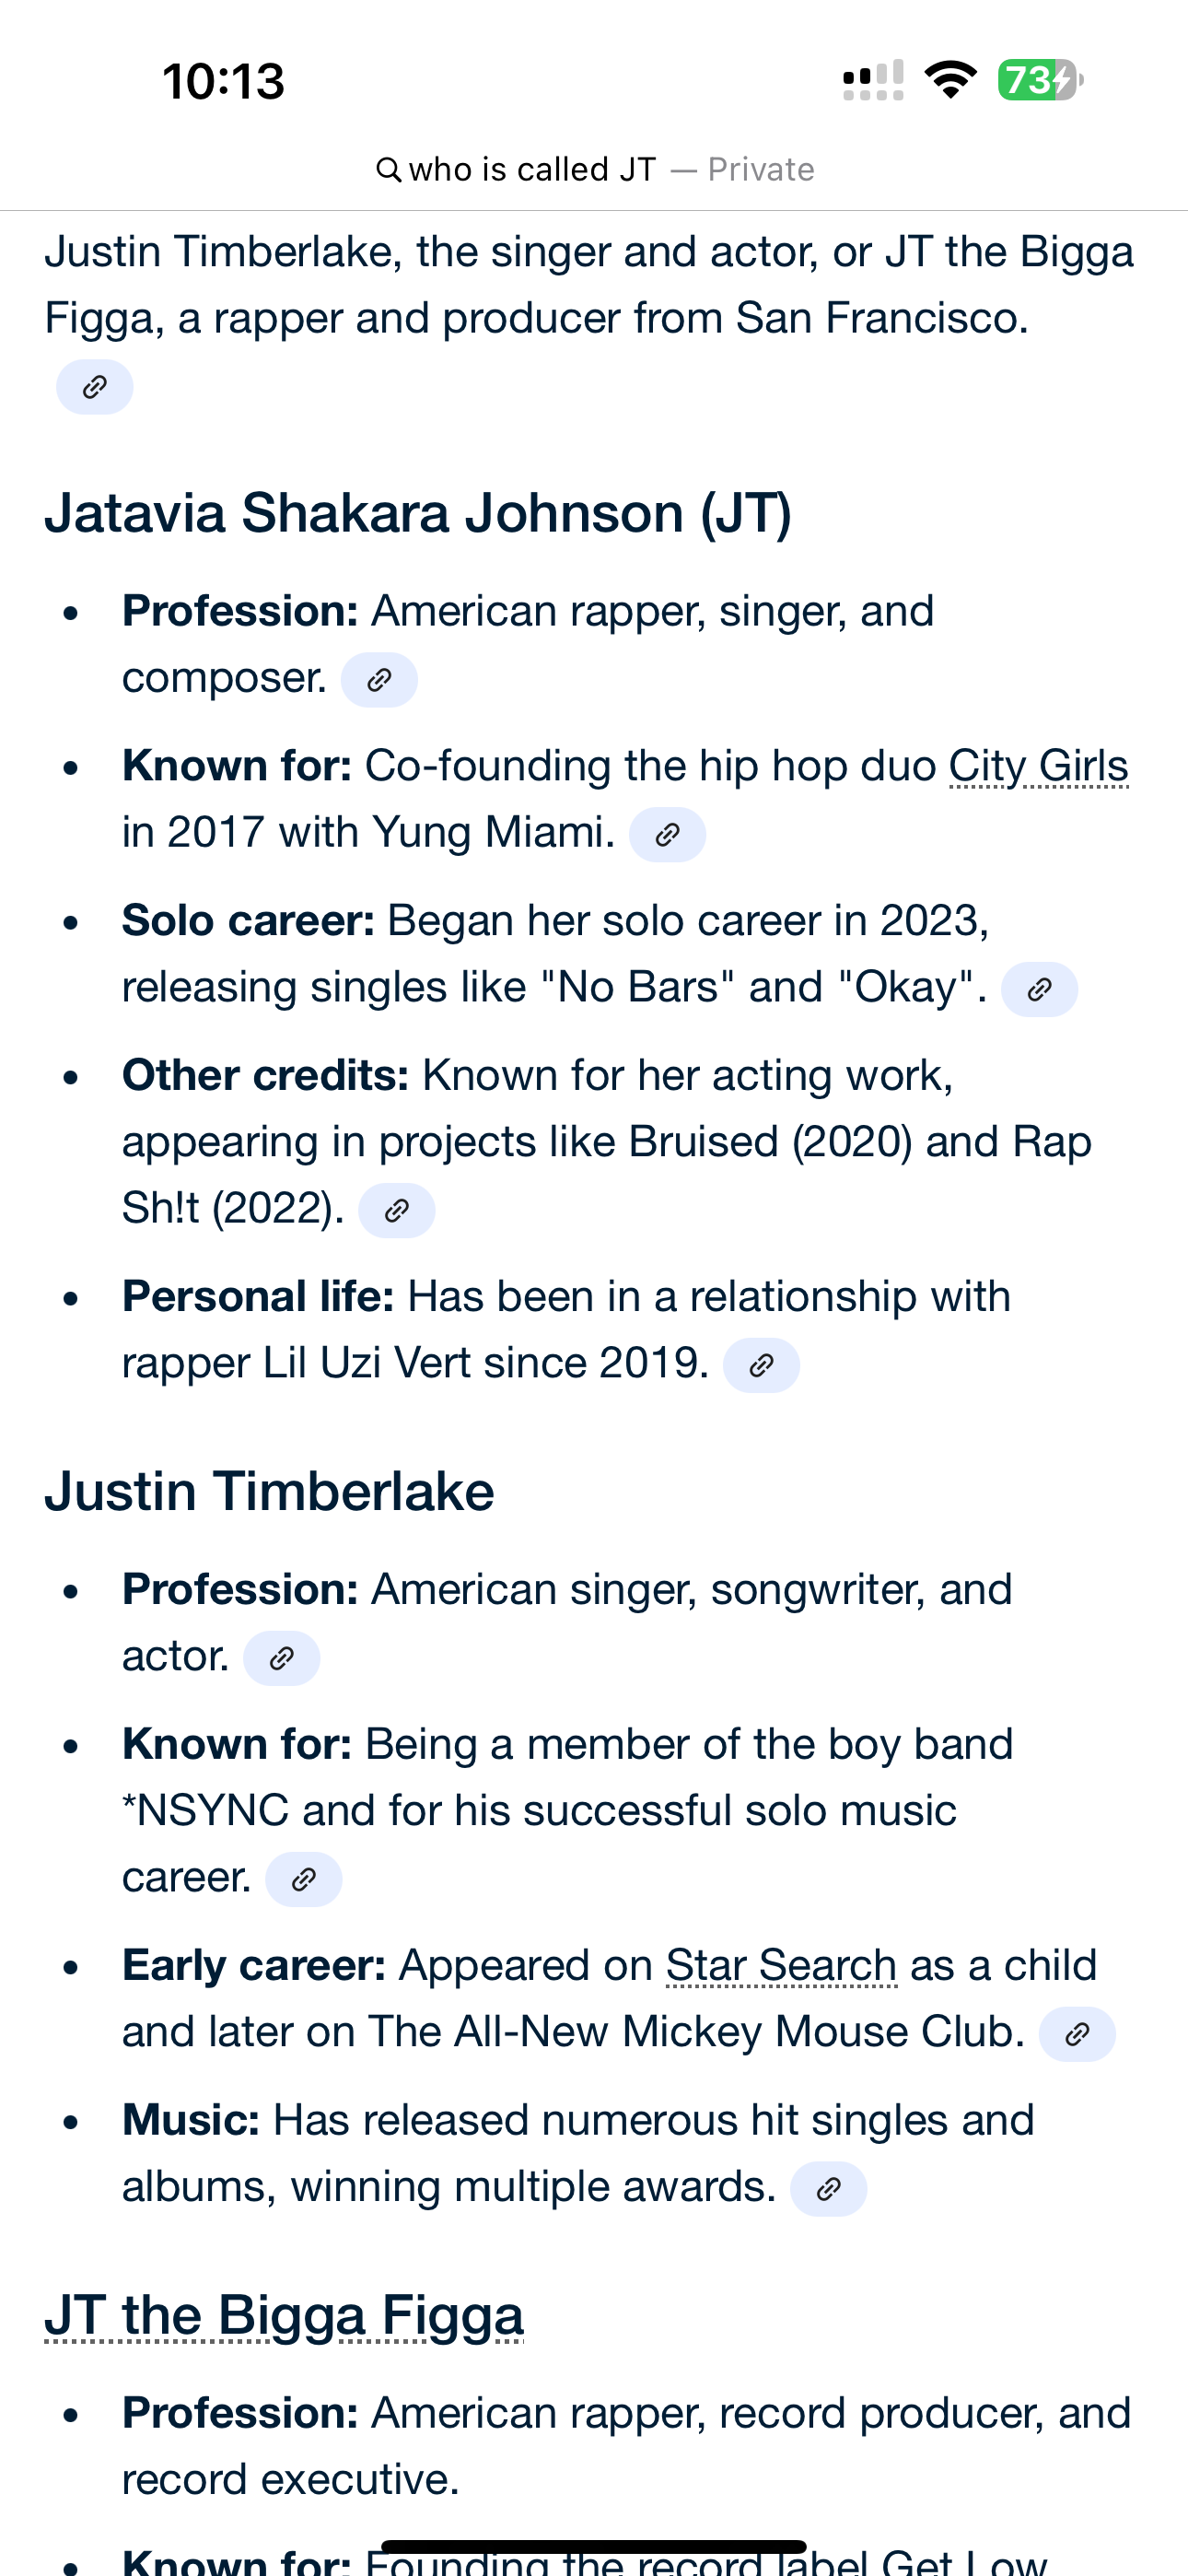Open citation link after 'with Yung Miami.'

pyautogui.click(x=667, y=834)
